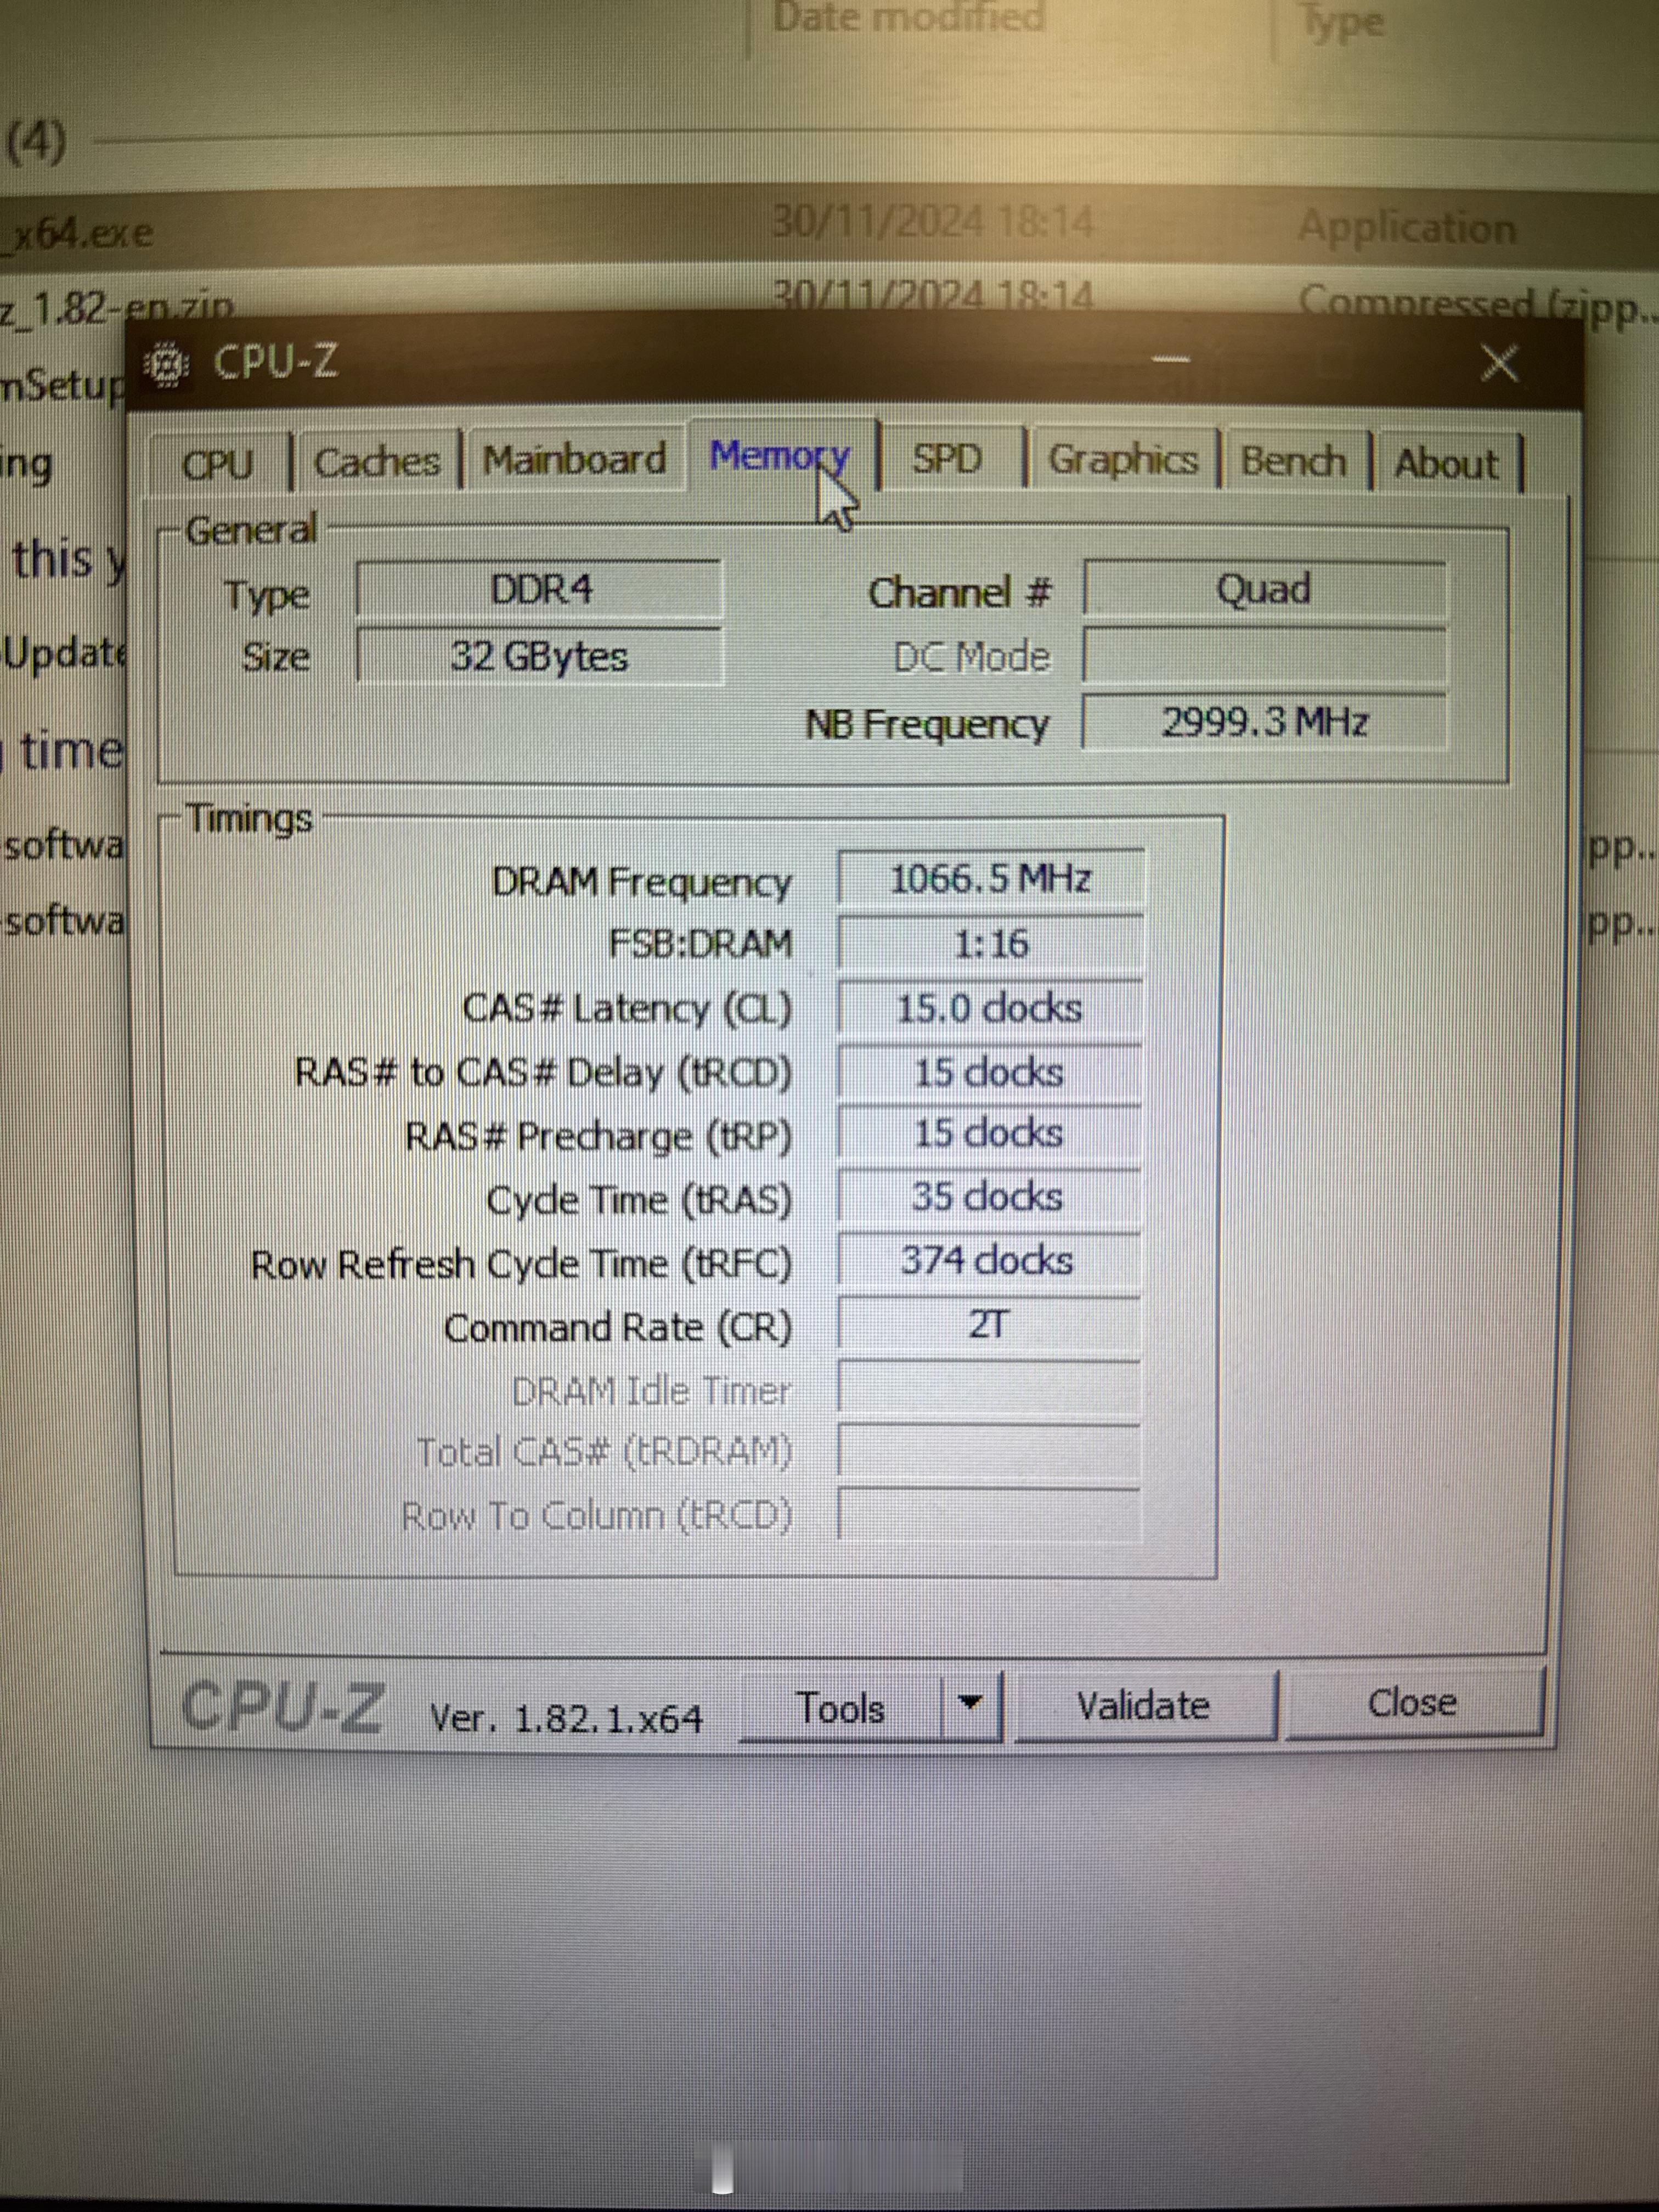Click the FSB:DRAM 1:16 value
Viewport: 1659px width, 2212px height.
990,944
